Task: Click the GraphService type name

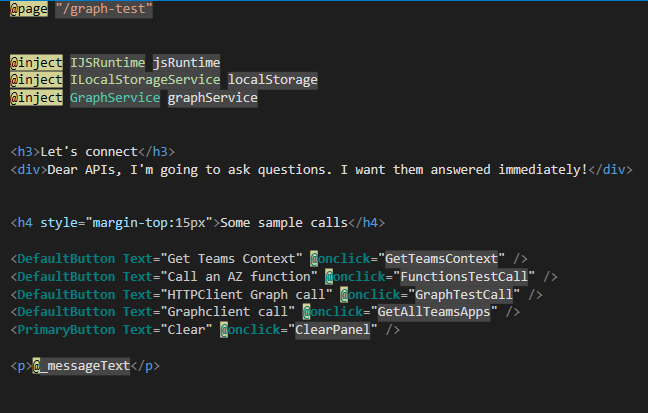Action: tap(115, 98)
